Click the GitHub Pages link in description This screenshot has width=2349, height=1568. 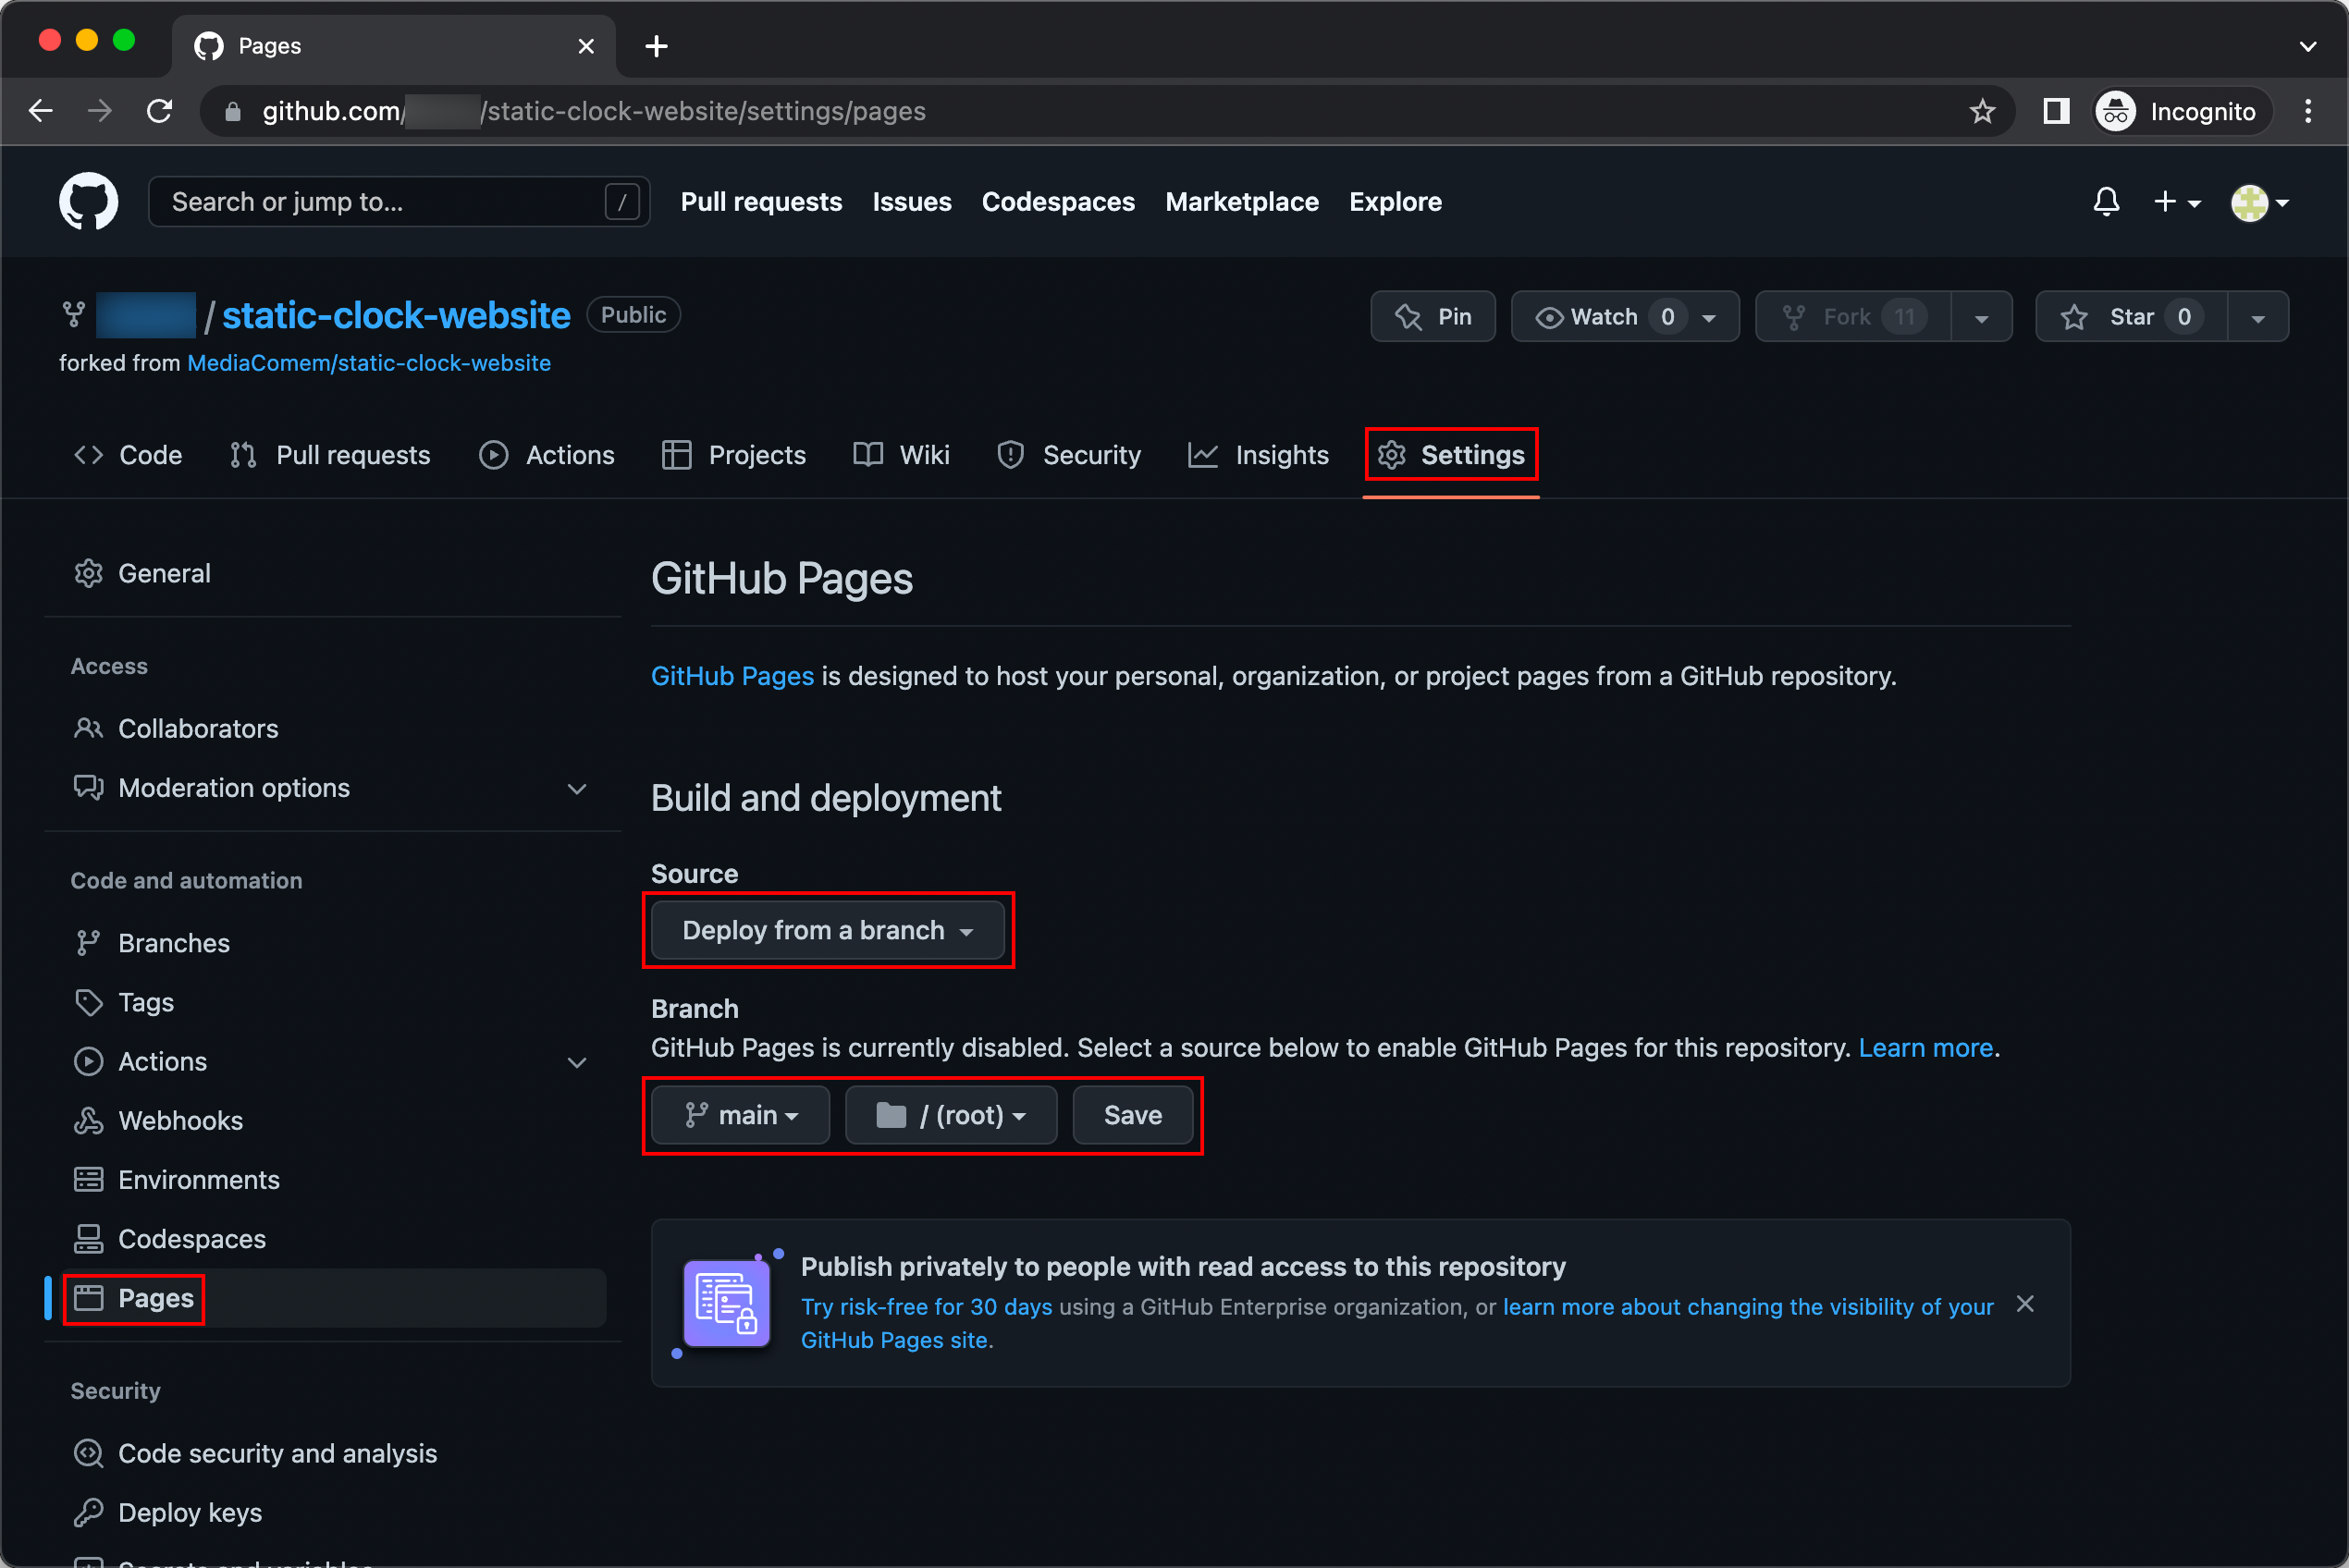click(731, 676)
